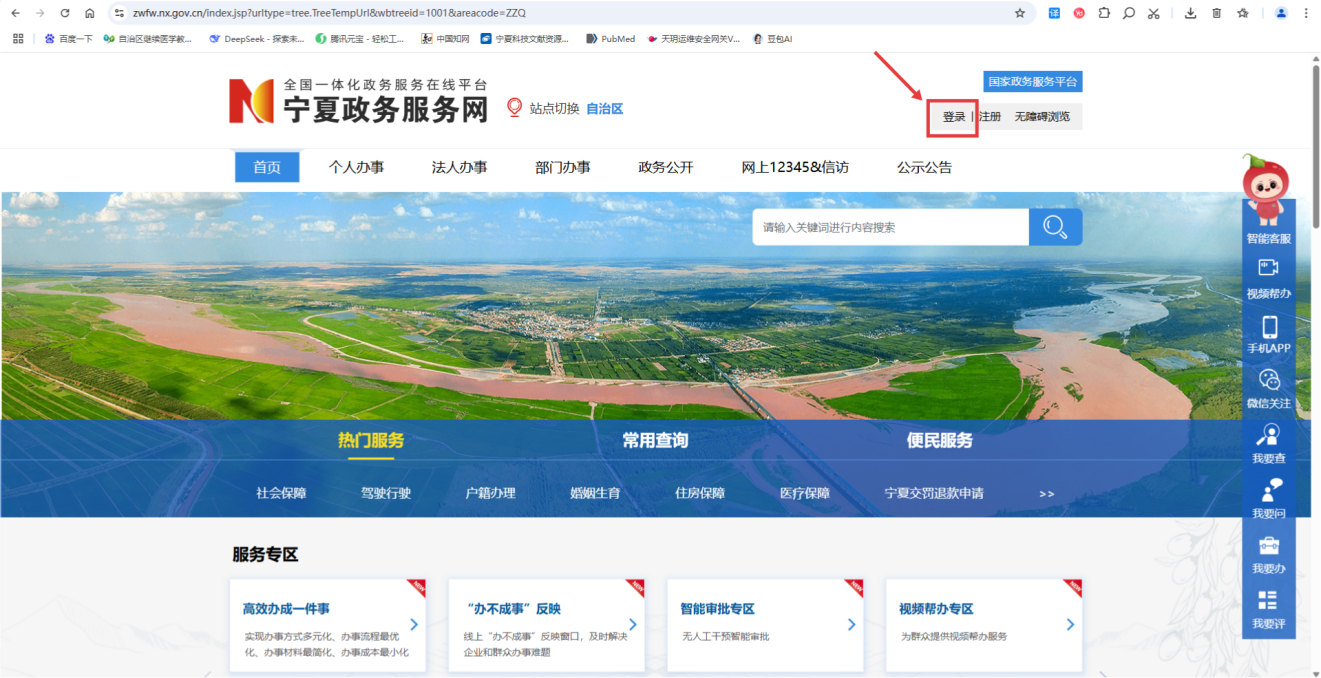Click the 登录 login link
1321x678 pixels.
pos(953,117)
